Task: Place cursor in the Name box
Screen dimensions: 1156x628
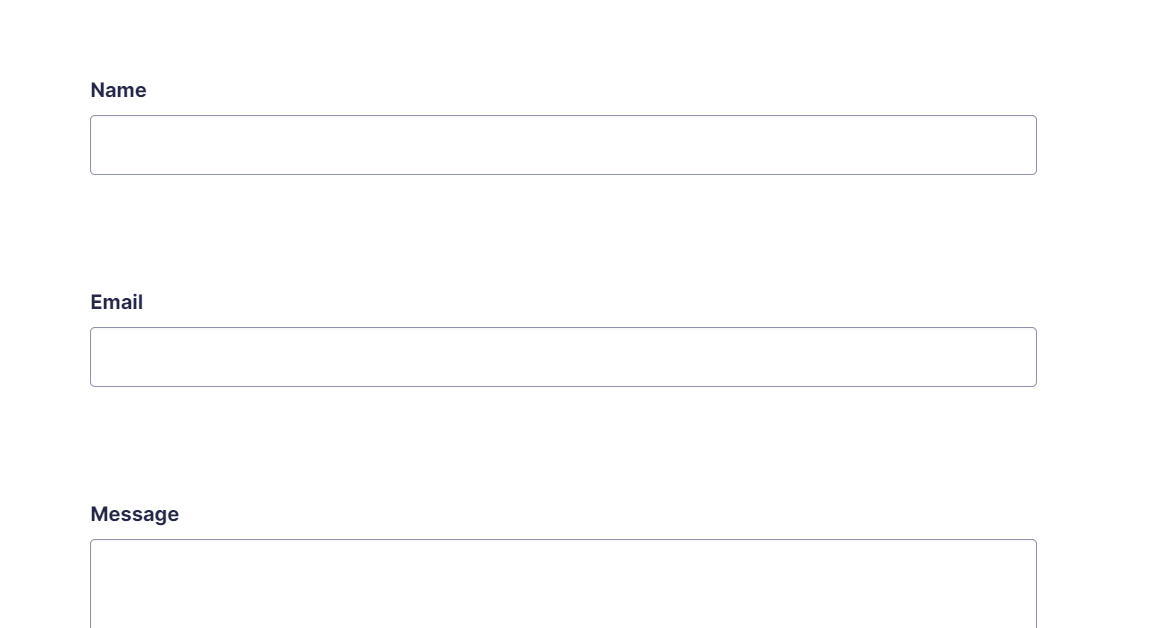Action: pos(563,145)
